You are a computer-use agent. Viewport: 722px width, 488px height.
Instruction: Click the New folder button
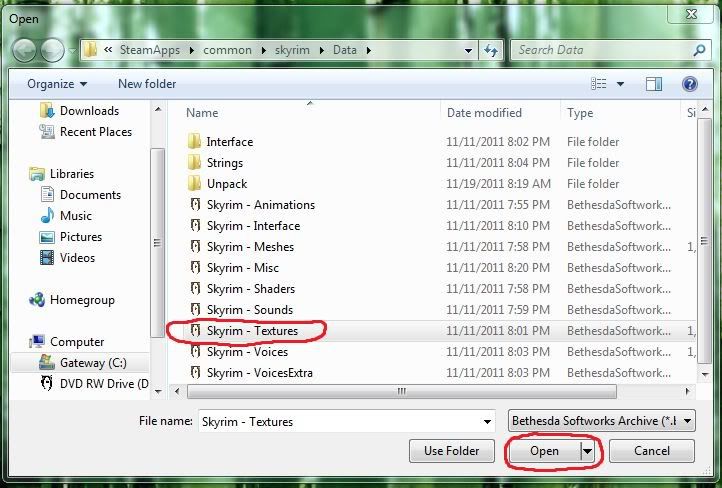(x=147, y=84)
